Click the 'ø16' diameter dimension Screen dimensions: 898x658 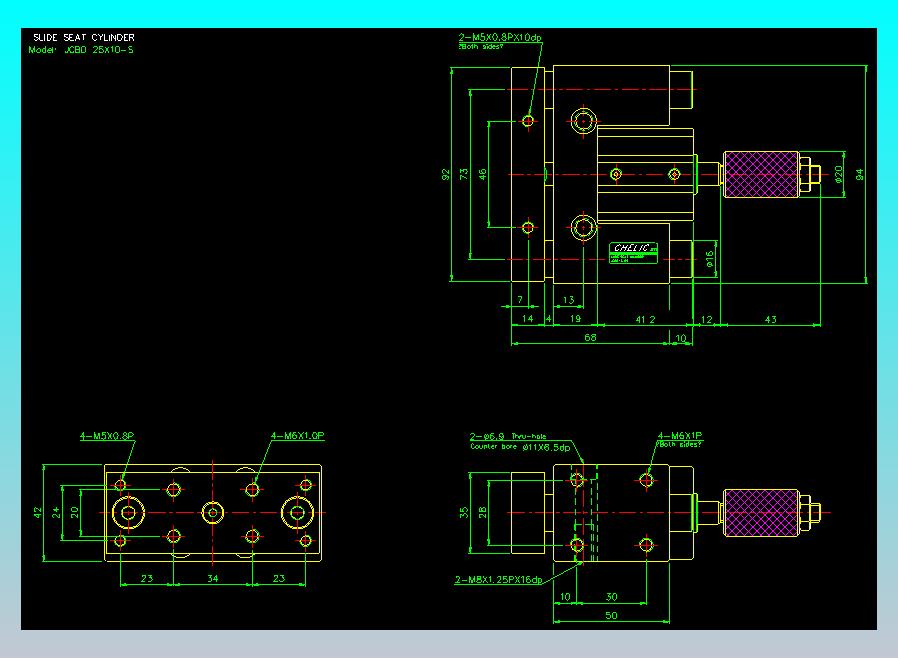tap(710, 259)
